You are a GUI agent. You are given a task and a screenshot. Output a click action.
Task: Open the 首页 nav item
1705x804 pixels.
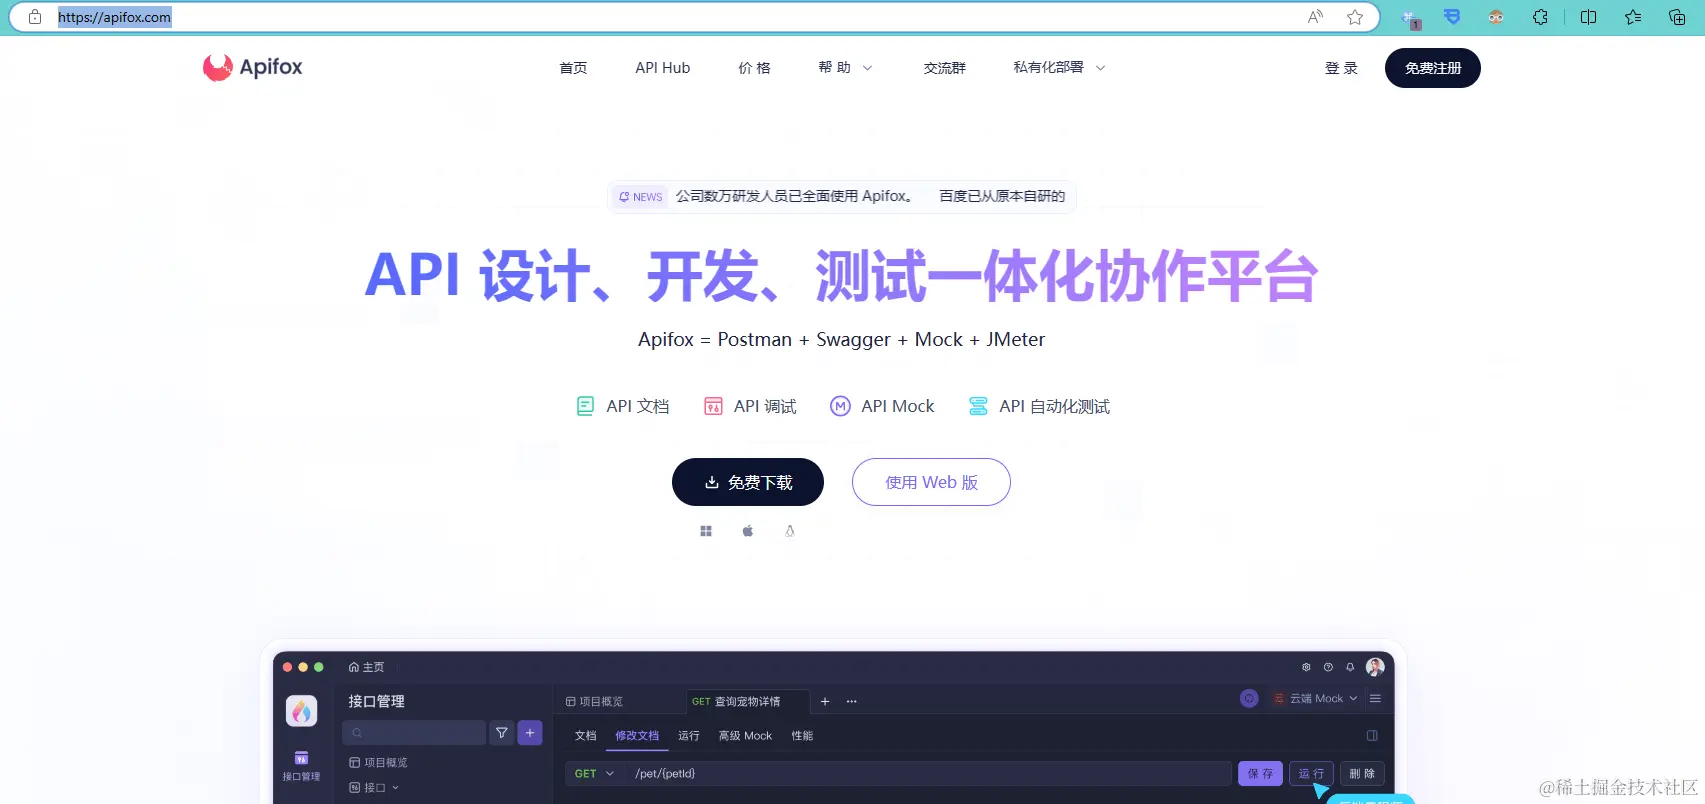573,68
